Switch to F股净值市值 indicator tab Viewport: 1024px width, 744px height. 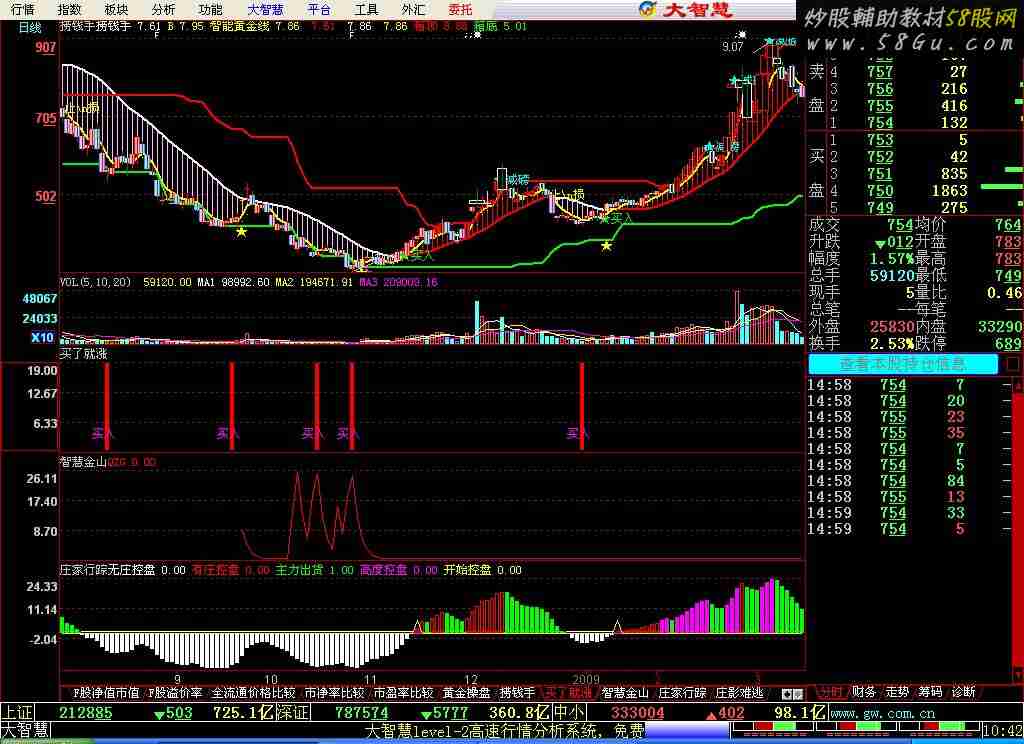pyautogui.click(x=106, y=692)
